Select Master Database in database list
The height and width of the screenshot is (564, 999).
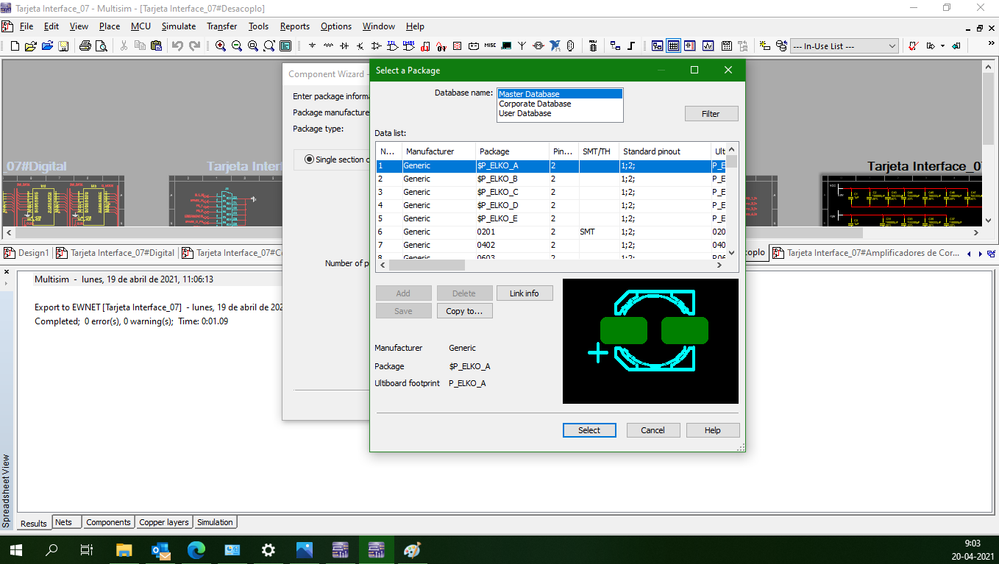point(559,94)
